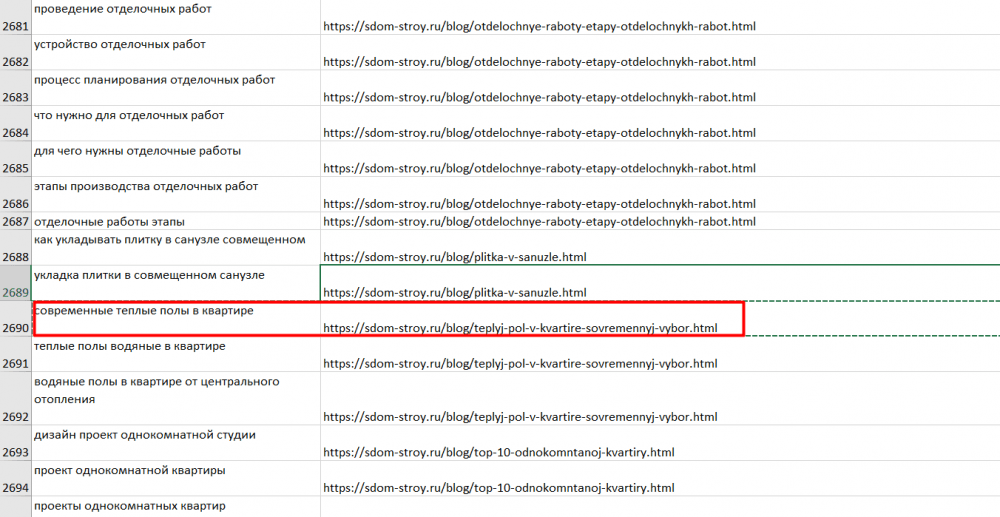The height and width of the screenshot is (517, 1000).
Task: Select entire row via header 2694
Action: click(x=15, y=478)
